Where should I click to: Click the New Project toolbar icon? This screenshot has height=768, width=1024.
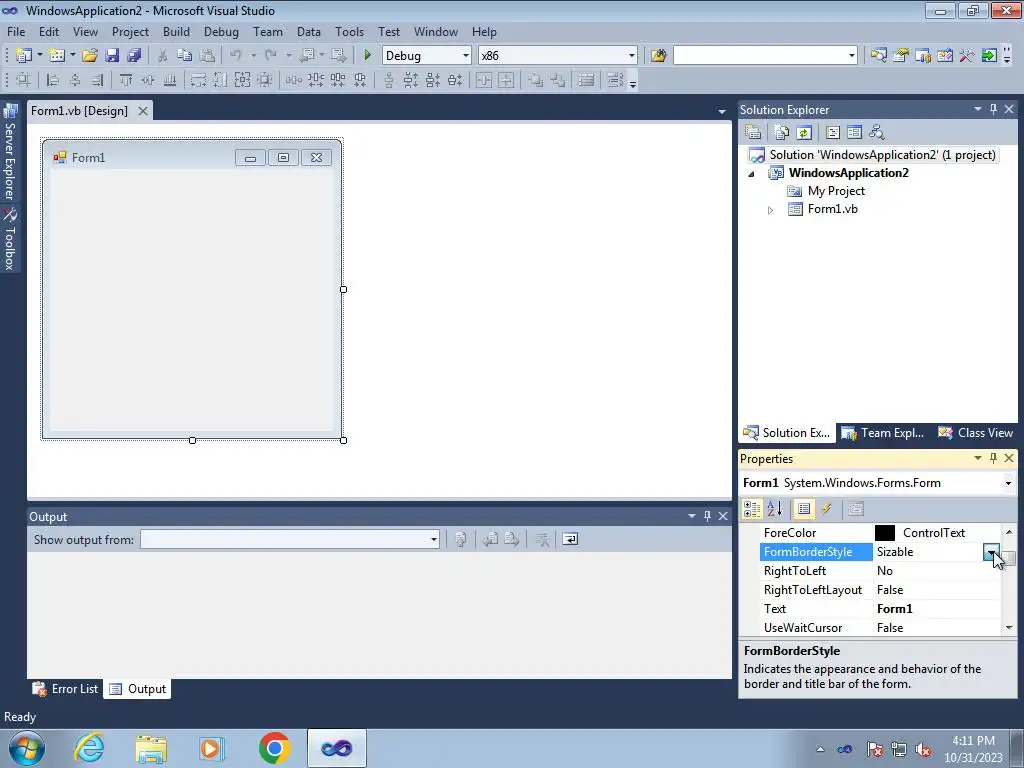(x=24, y=56)
